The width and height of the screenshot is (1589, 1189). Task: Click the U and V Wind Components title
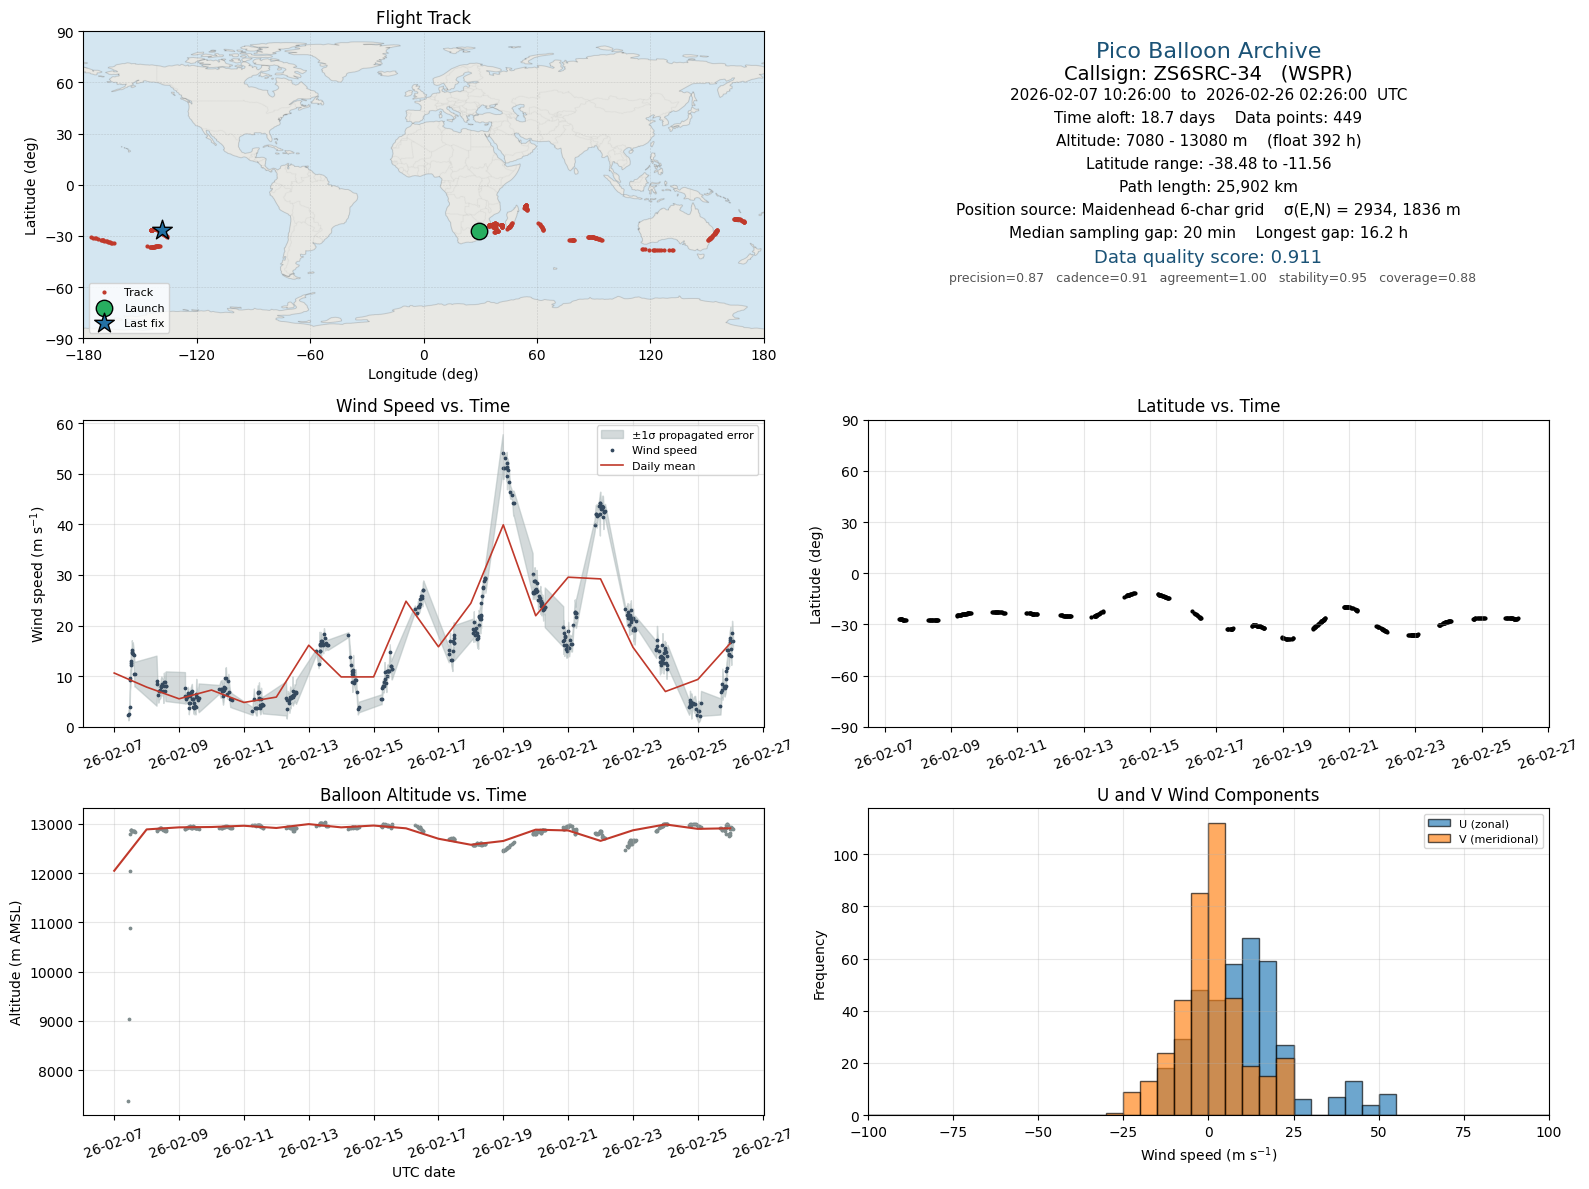(1208, 795)
